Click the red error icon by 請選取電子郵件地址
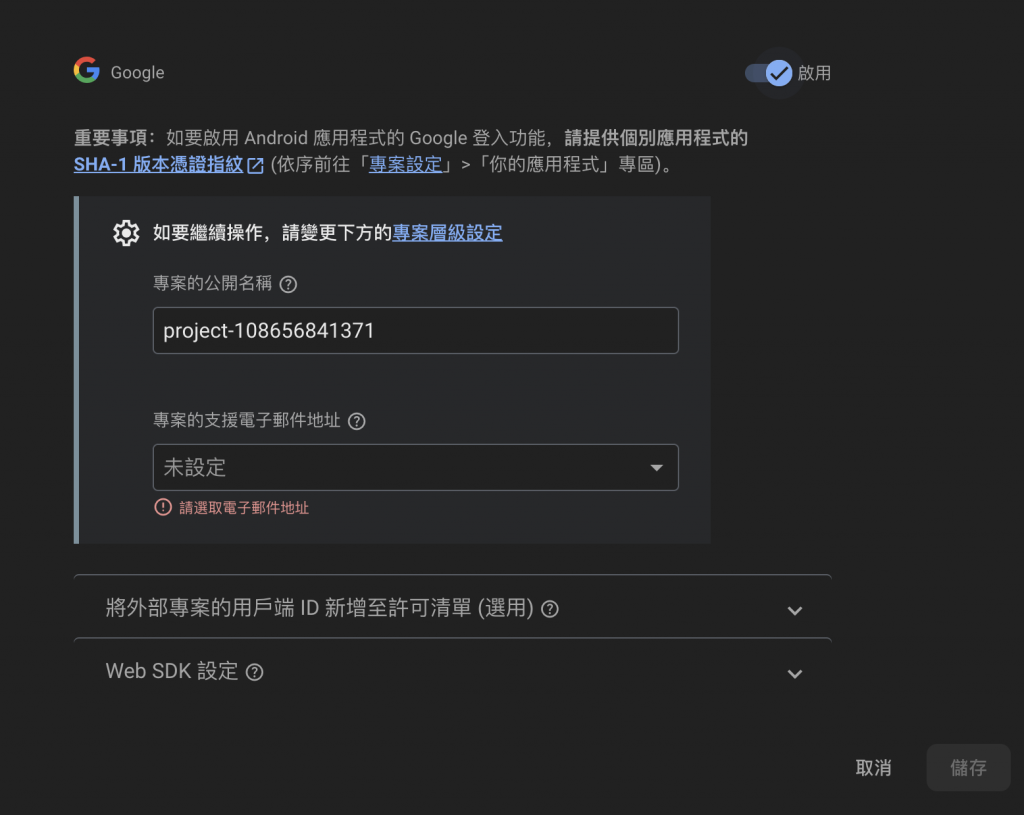The image size is (1024, 815). [163, 507]
